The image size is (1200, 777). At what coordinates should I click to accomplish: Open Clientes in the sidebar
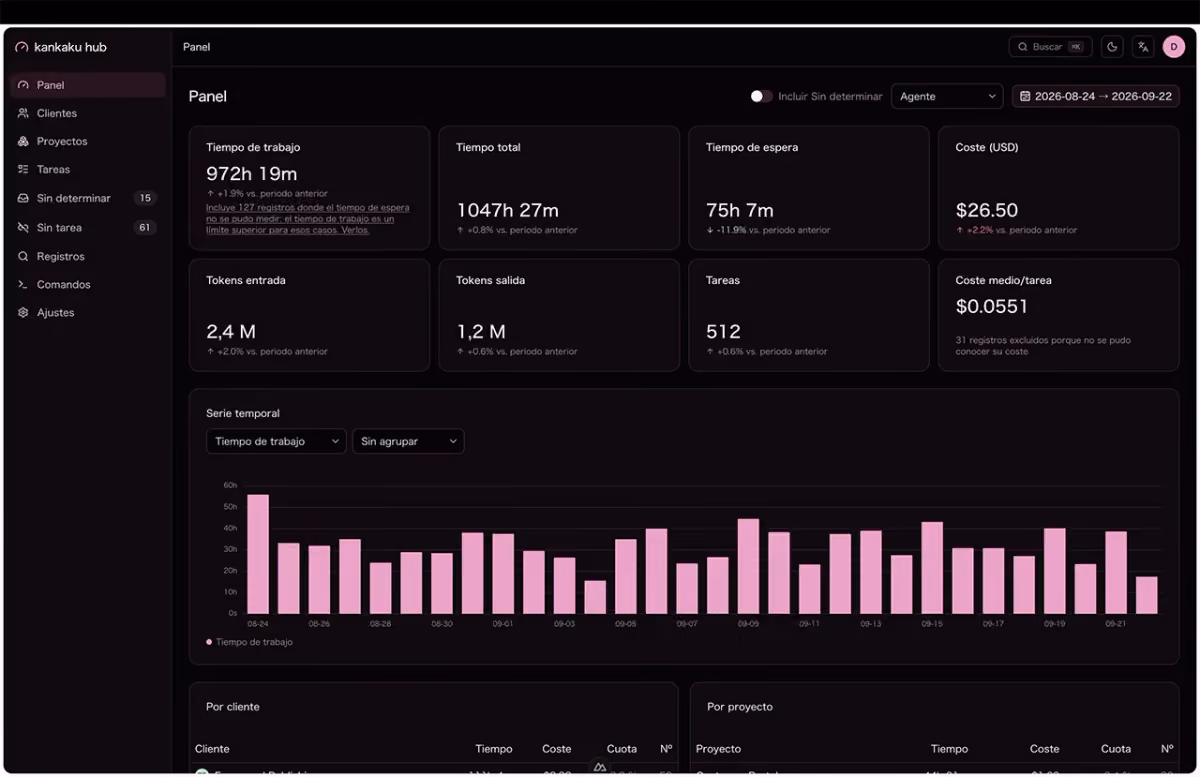88,113
